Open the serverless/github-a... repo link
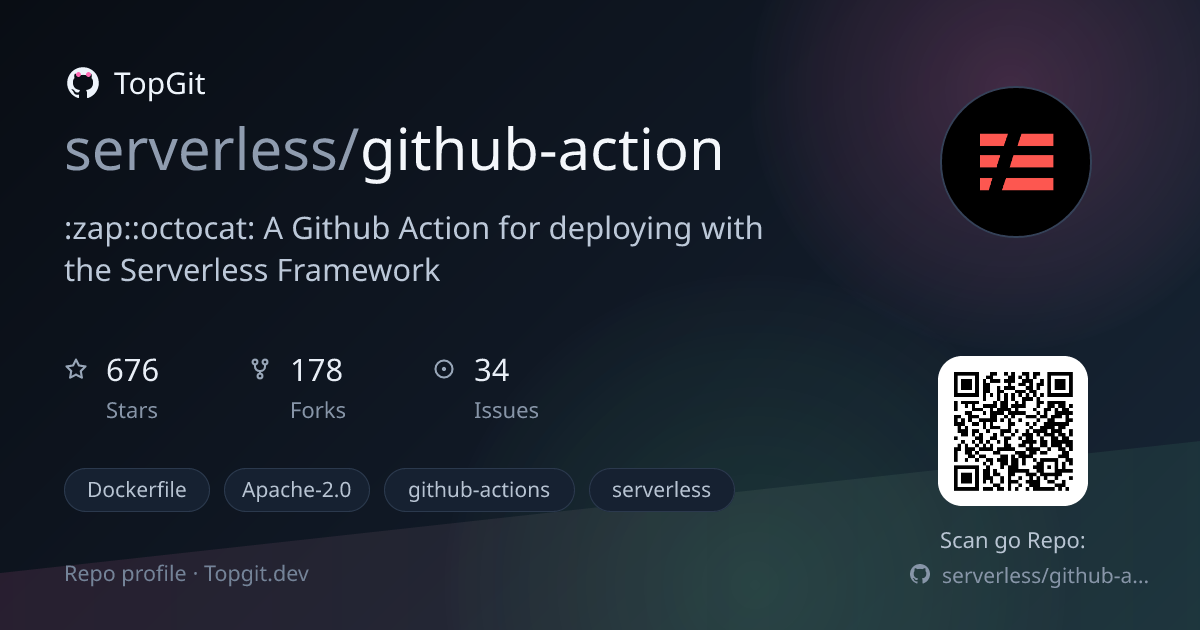The height and width of the screenshot is (630, 1200). coord(1045,575)
